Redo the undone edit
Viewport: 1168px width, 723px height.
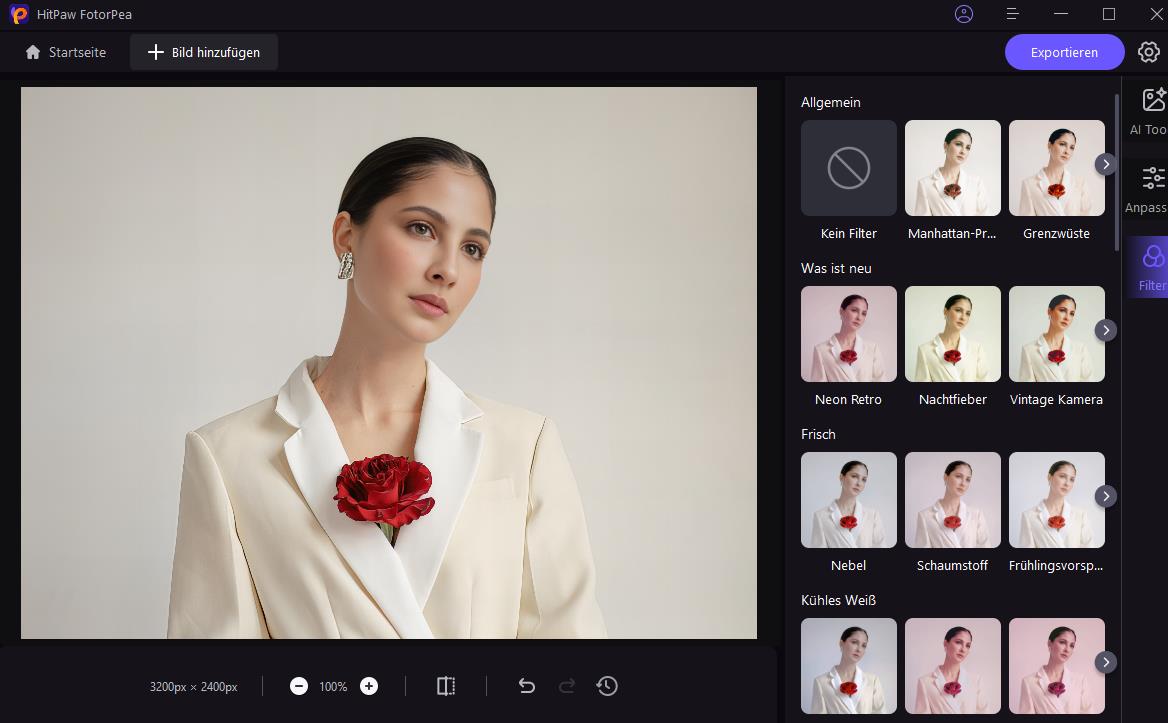coord(567,686)
